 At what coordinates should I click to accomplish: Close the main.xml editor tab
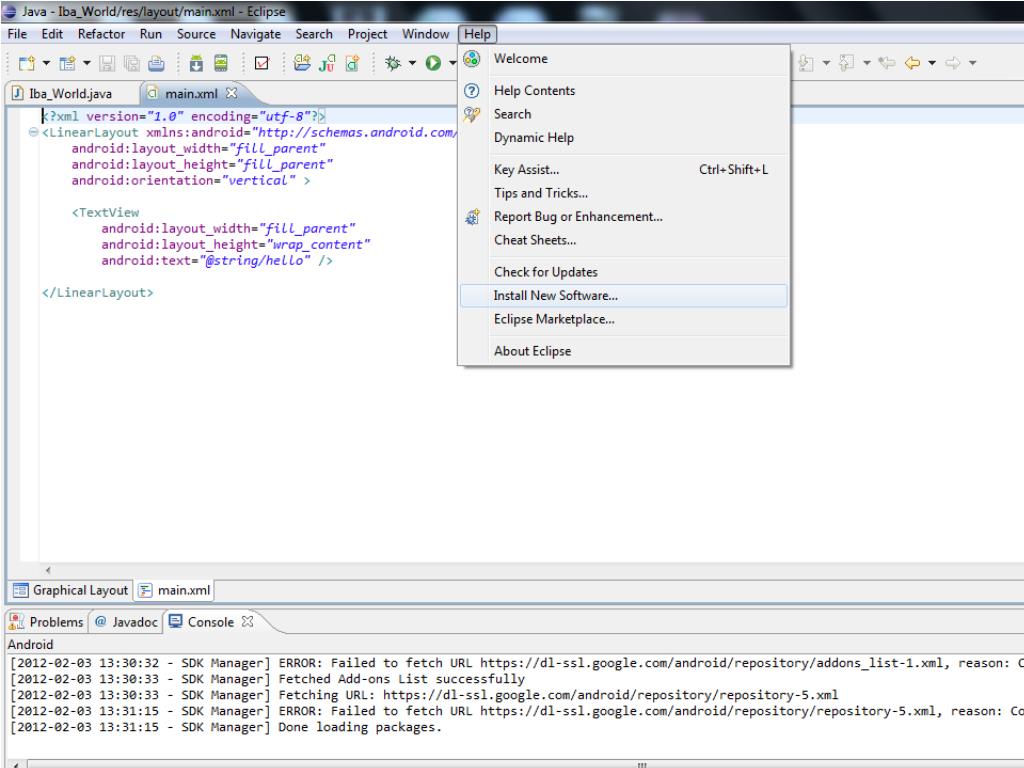[231, 93]
